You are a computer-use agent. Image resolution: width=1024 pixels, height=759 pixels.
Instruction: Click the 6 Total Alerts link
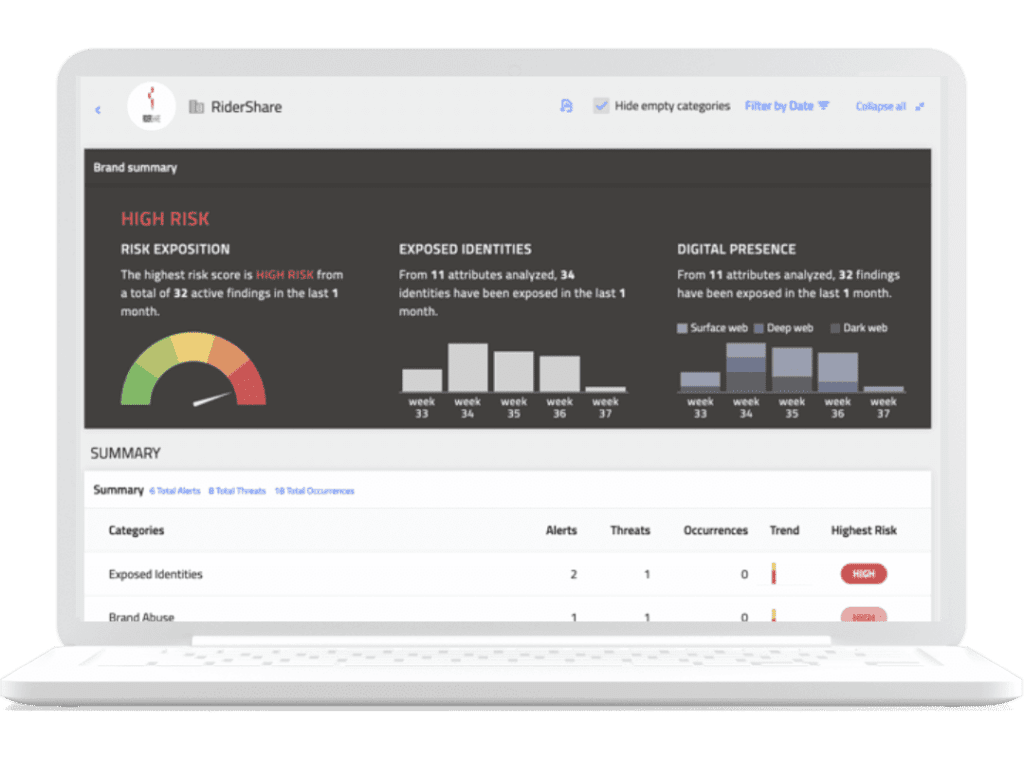pos(175,491)
